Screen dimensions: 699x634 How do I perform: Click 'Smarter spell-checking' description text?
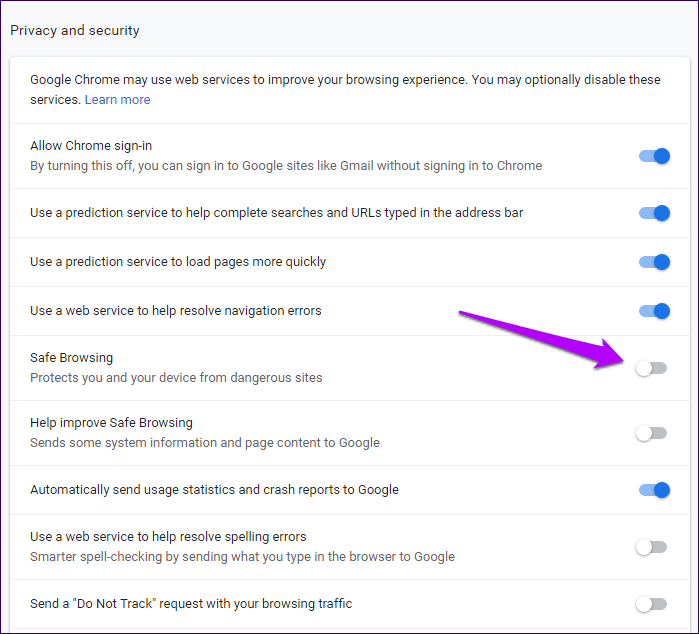click(243, 556)
